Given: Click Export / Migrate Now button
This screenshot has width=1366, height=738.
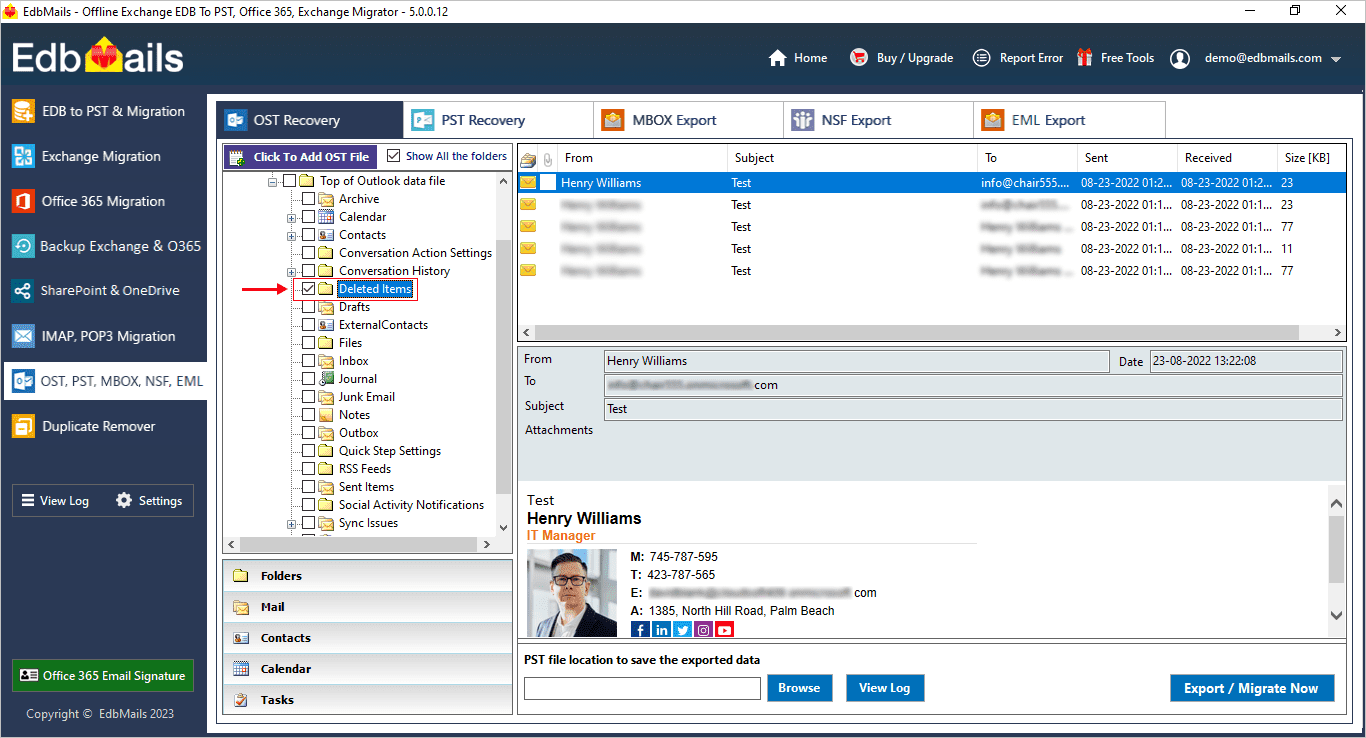Looking at the screenshot, I should 1252,688.
